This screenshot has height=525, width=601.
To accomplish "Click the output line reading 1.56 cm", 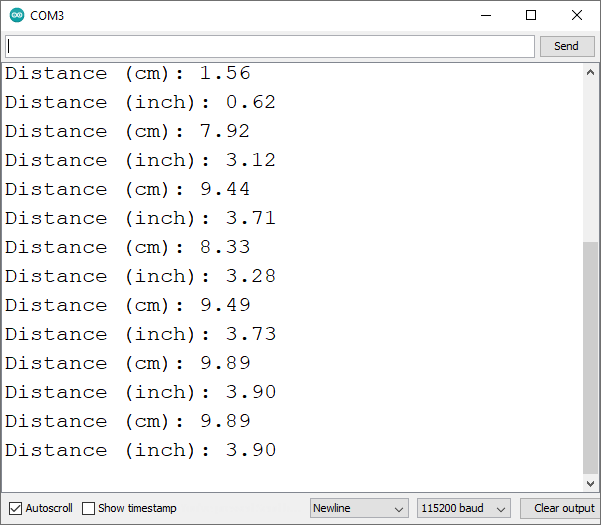I will click(x=128, y=73).
